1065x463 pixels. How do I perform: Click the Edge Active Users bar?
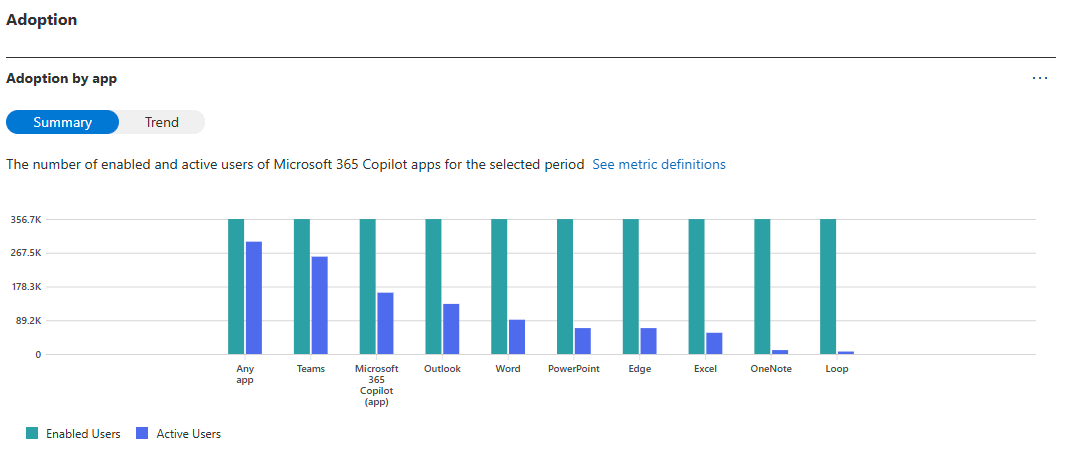click(648, 341)
